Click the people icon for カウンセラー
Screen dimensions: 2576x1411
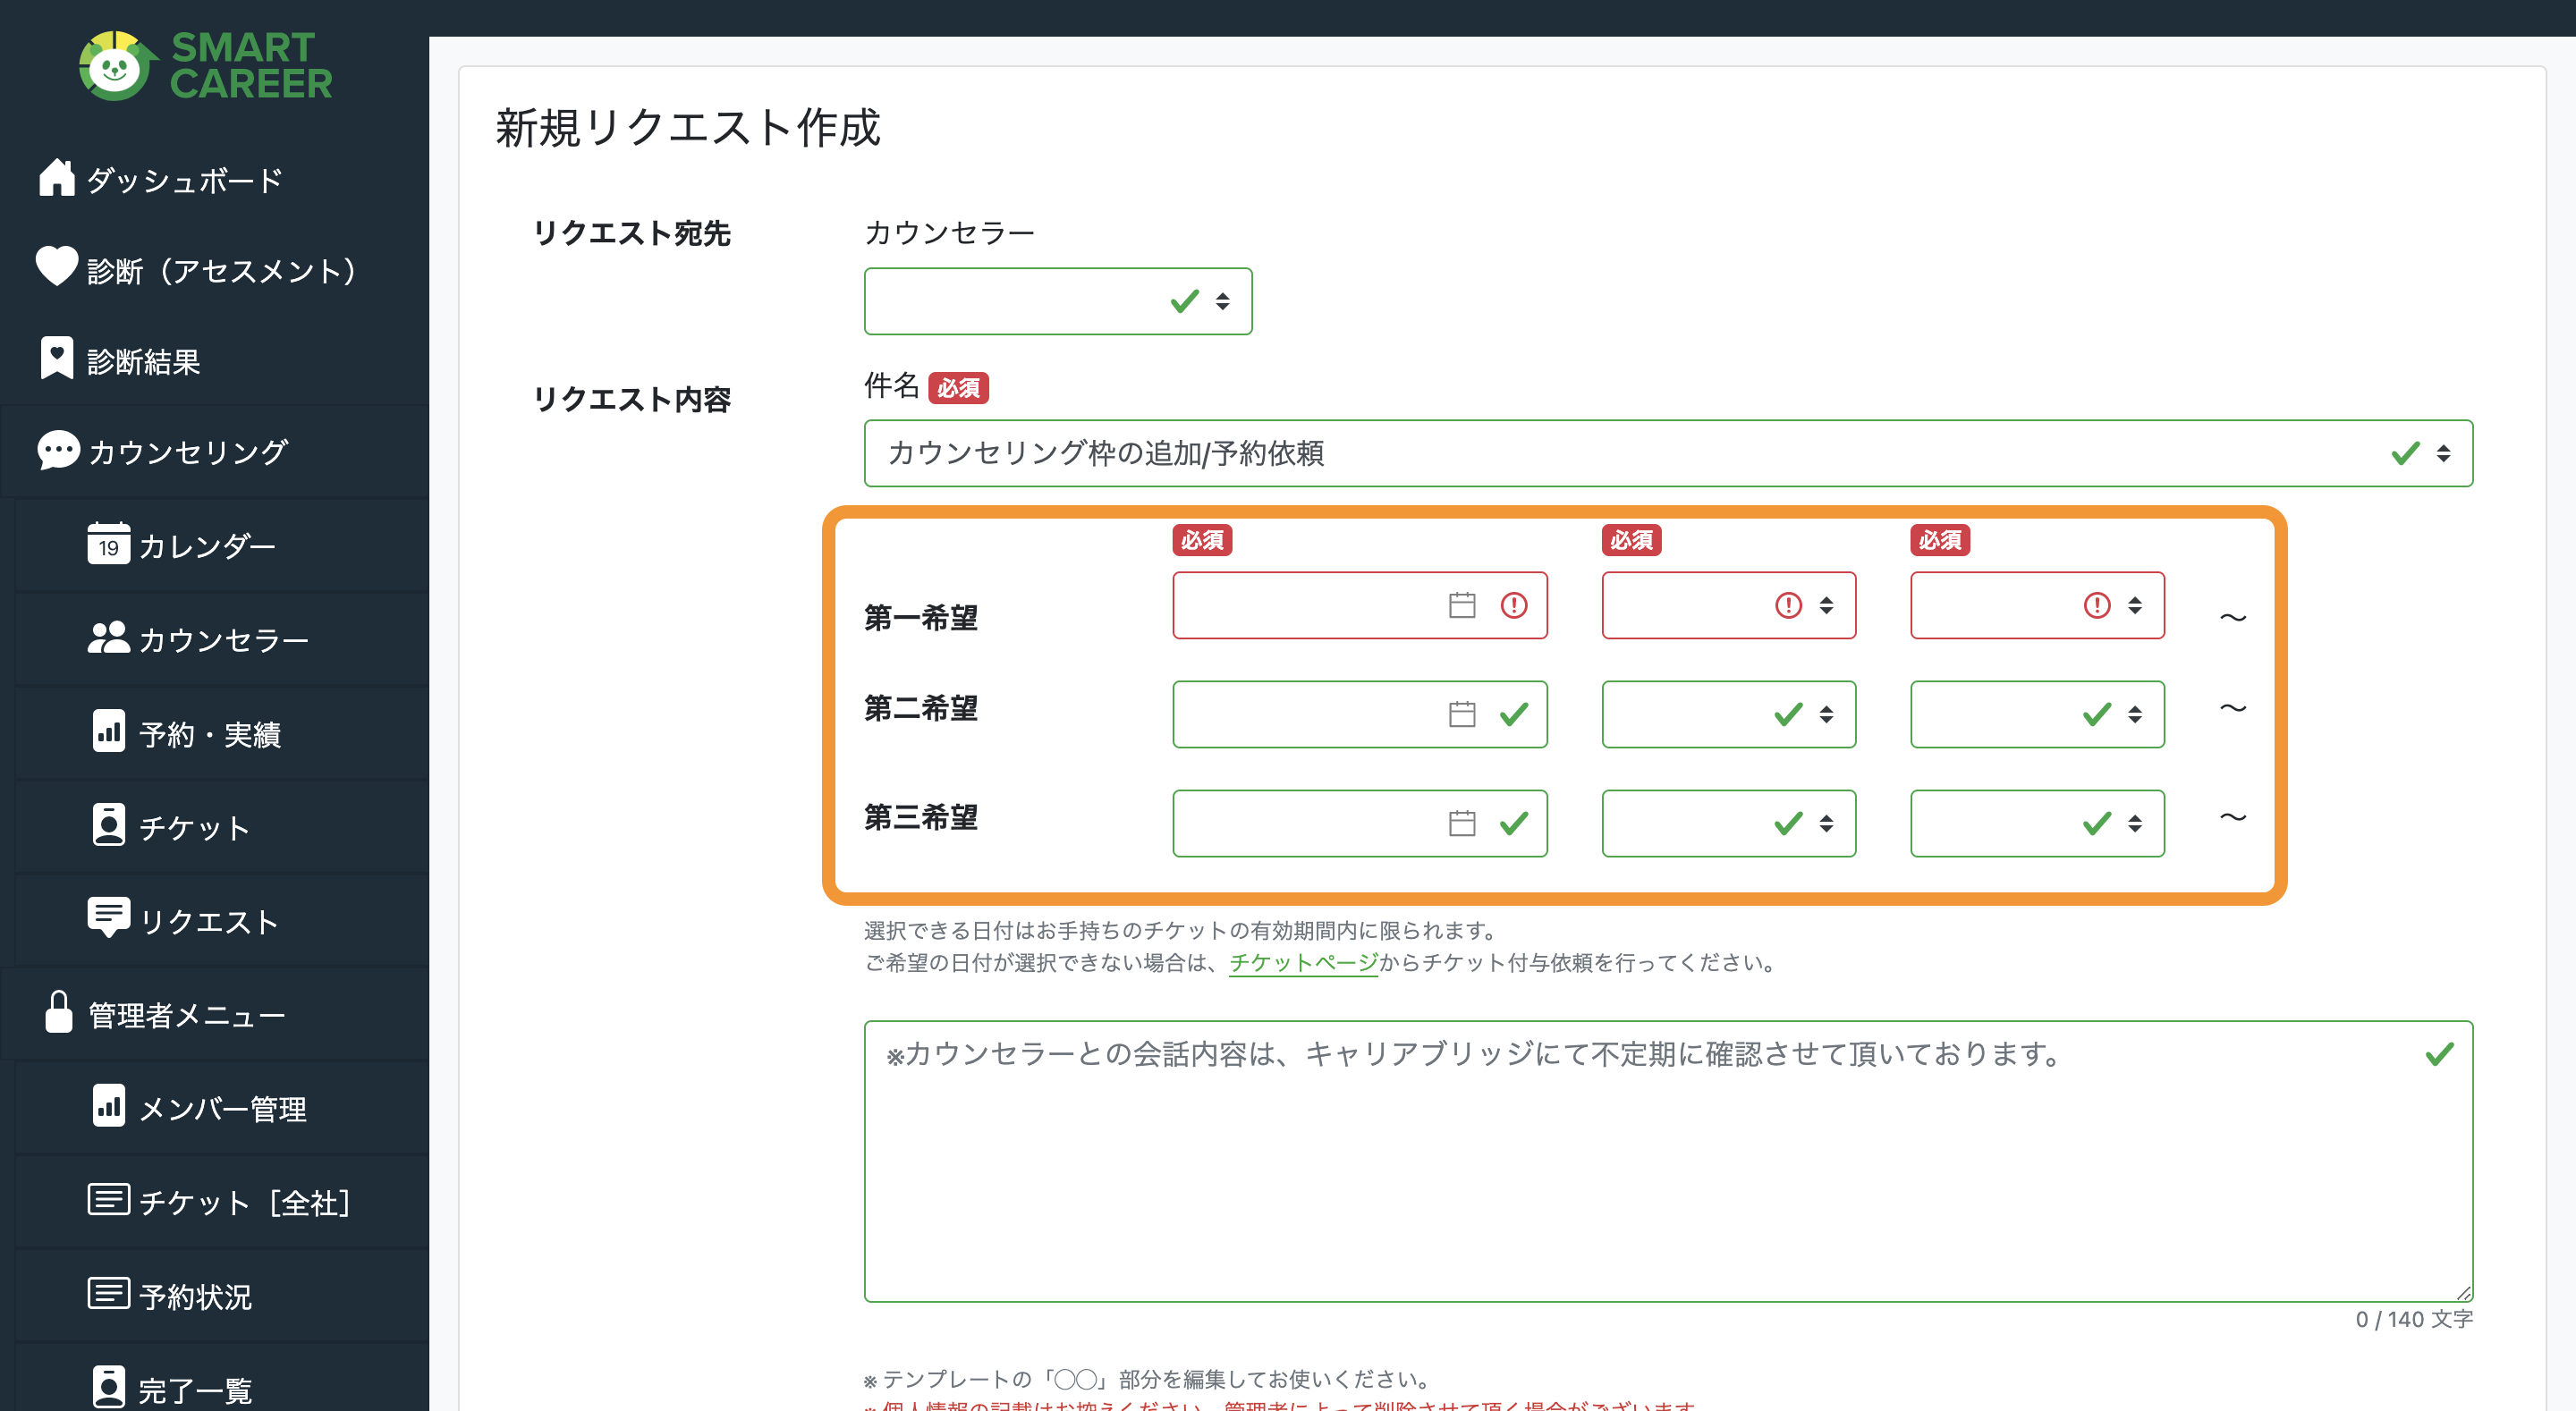108,637
